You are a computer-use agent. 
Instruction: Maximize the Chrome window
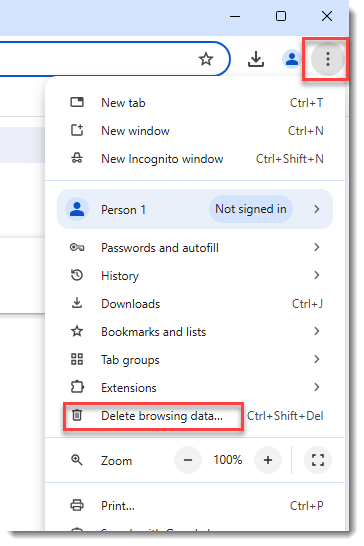[281, 16]
